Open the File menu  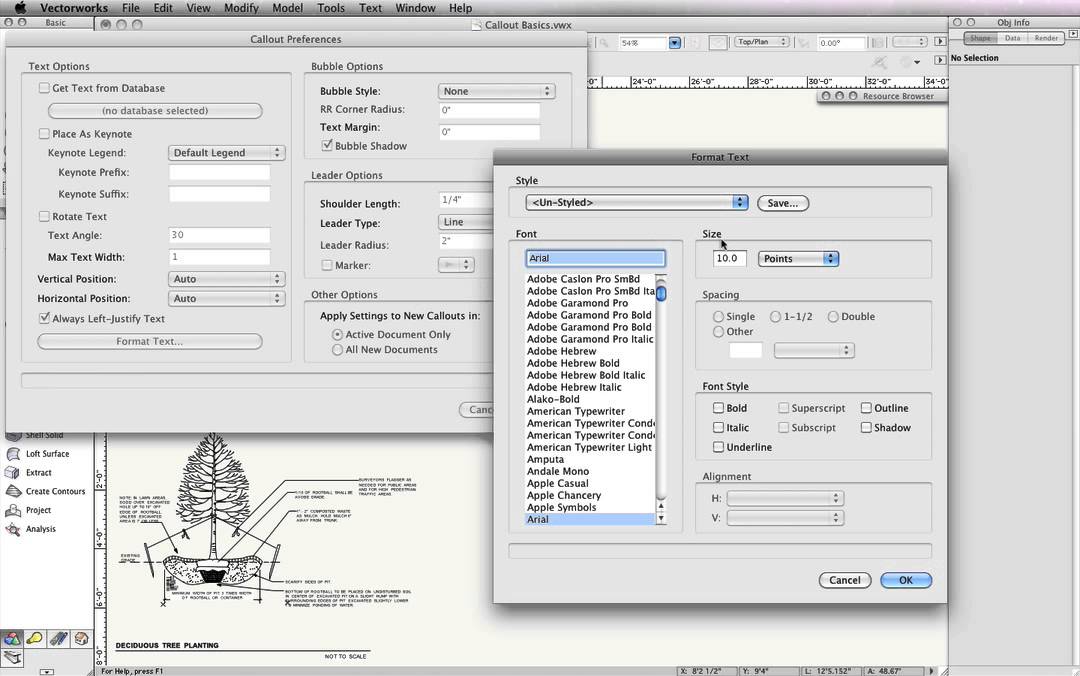[x=131, y=8]
